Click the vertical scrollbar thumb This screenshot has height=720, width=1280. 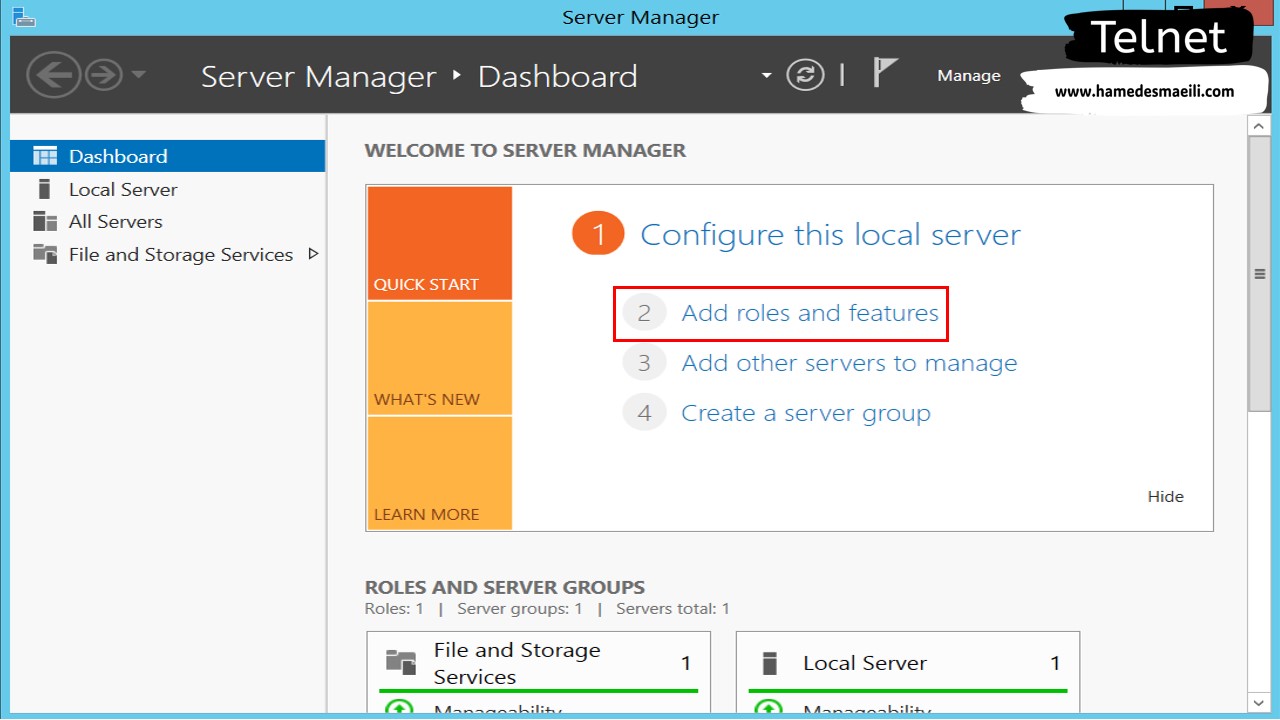click(1259, 273)
